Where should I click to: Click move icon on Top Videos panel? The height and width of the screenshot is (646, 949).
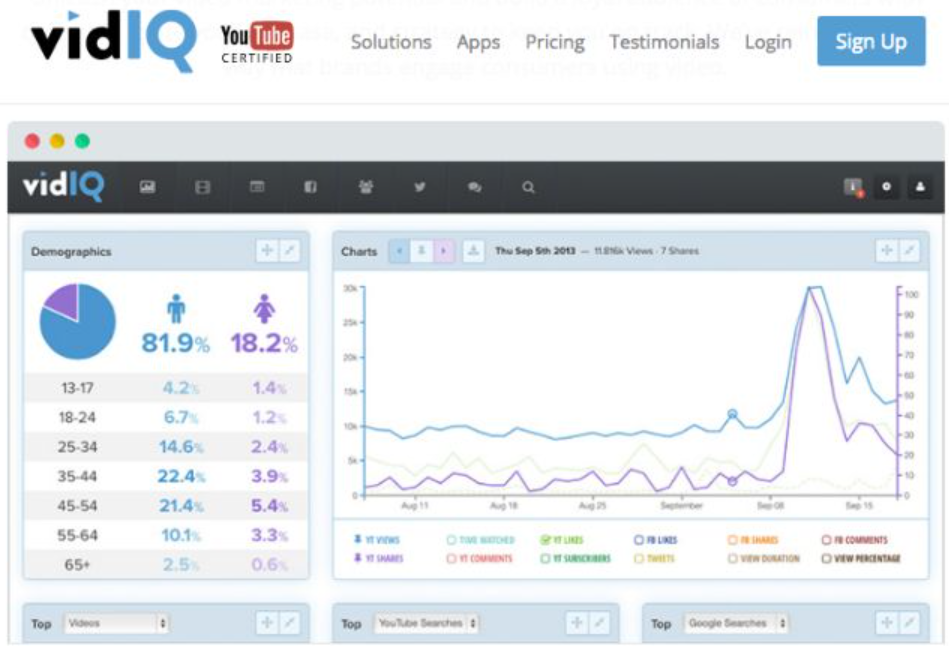point(267,622)
